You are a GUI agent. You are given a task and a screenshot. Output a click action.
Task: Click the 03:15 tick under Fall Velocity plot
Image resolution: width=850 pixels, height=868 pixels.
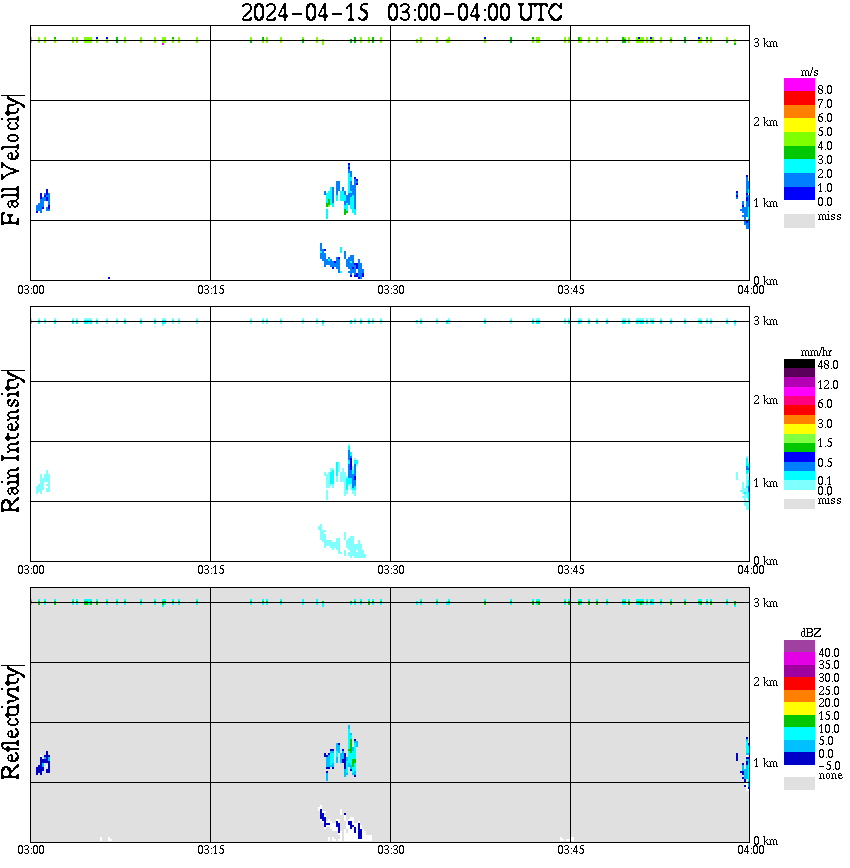pyautogui.click(x=210, y=290)
